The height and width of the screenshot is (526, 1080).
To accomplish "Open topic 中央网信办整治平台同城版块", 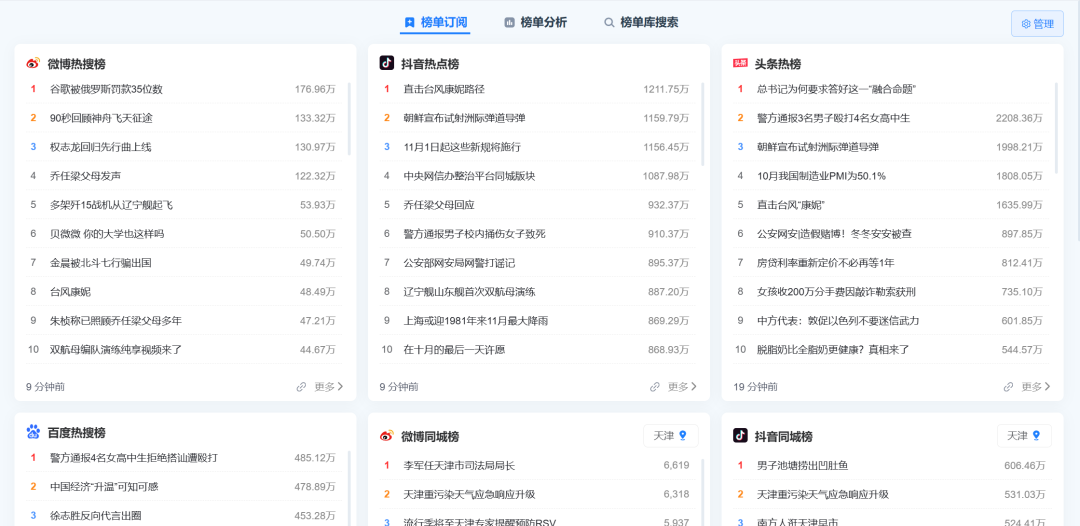I will [x=469, y=176].
